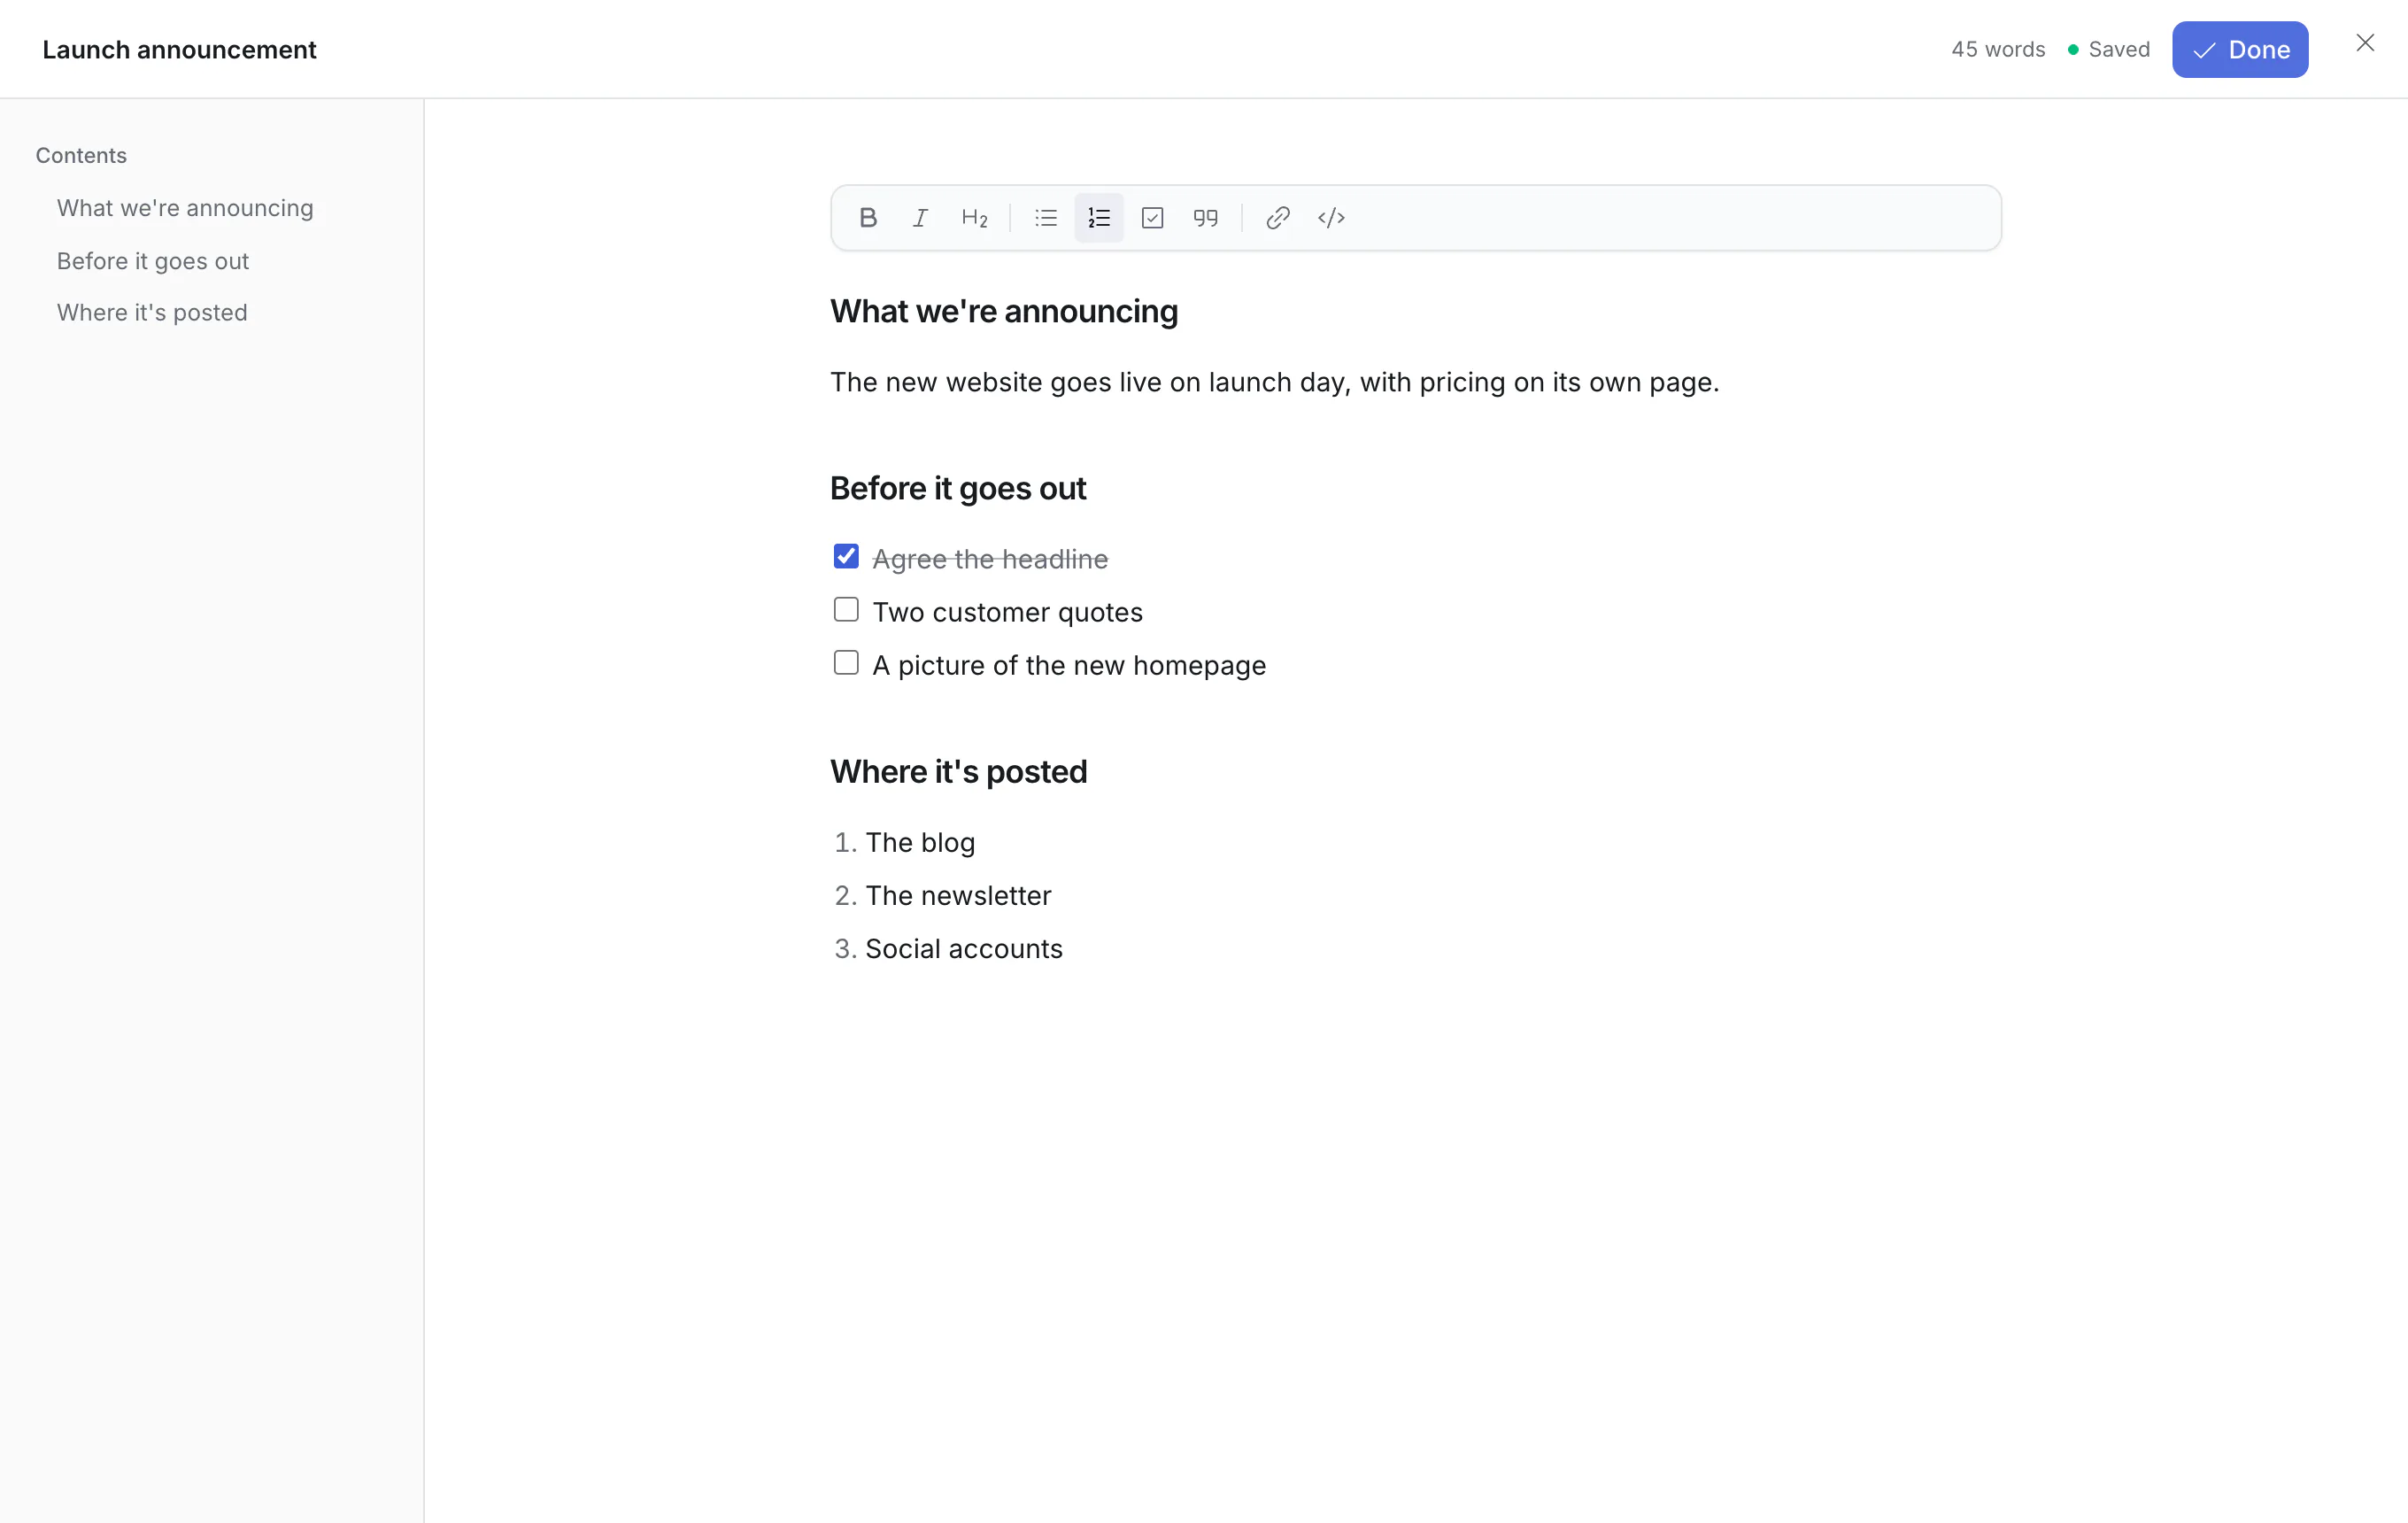Click the "What we're announcing" heading in document

tap(1004, 311)
